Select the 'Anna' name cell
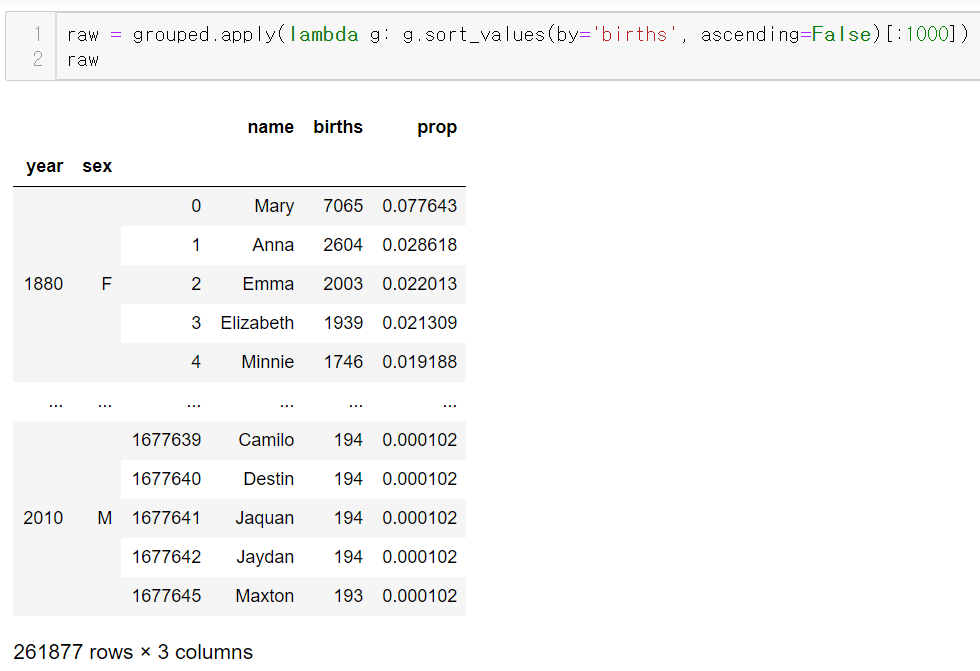Viewport: 980px width, 671px height. [273, 245]
